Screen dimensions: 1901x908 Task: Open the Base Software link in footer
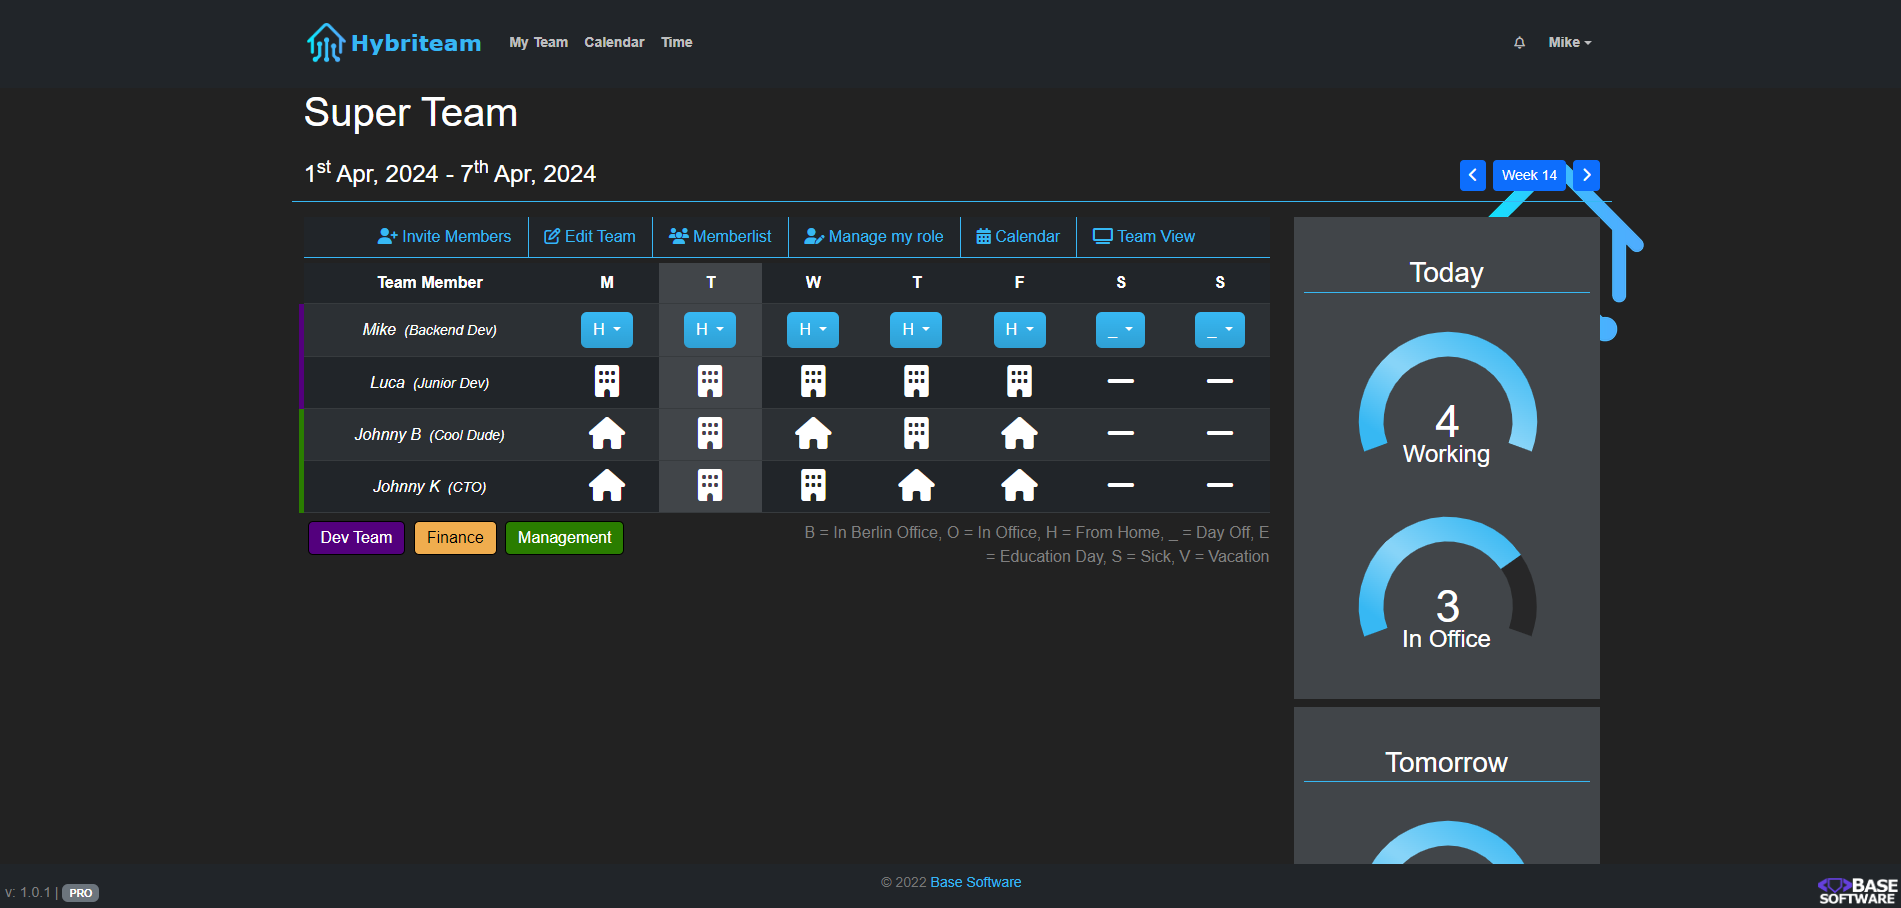pos(975,882)
